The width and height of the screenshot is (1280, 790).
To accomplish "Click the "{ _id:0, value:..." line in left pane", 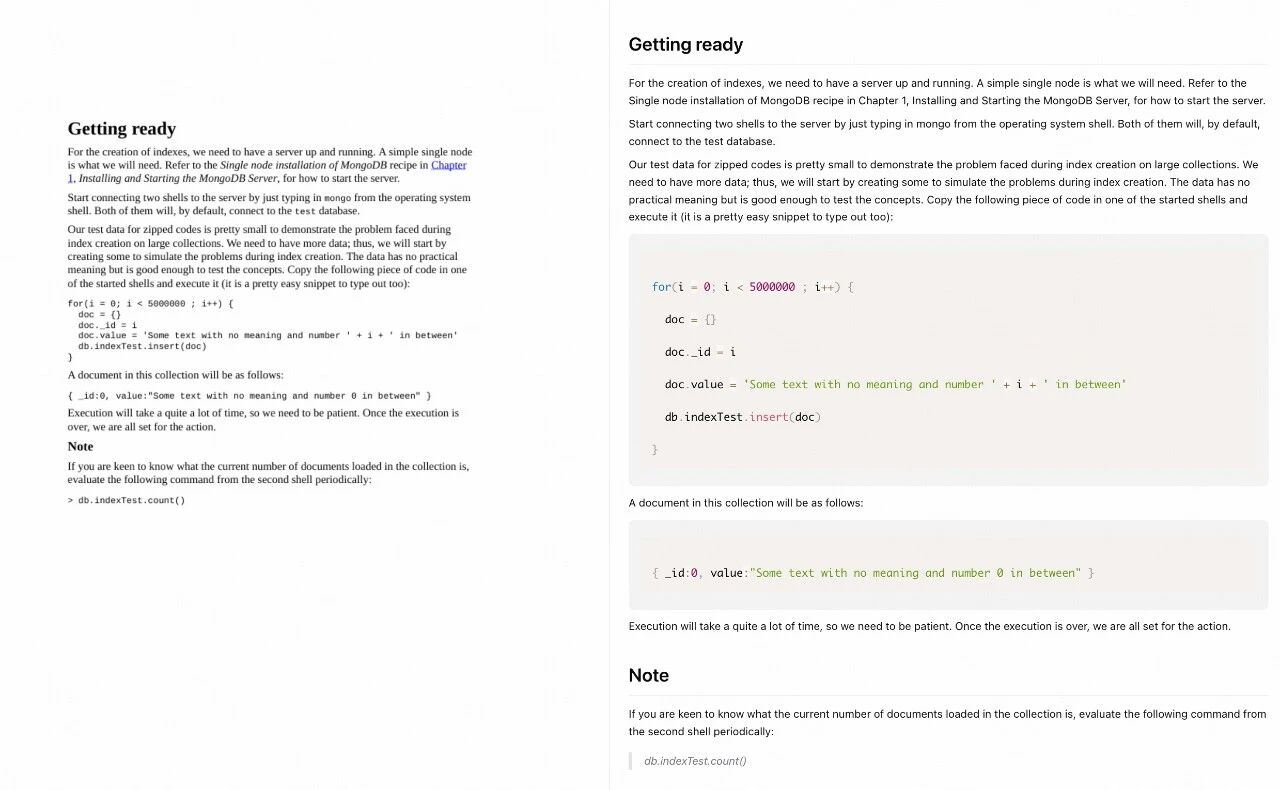I will [x=249, y=396].
